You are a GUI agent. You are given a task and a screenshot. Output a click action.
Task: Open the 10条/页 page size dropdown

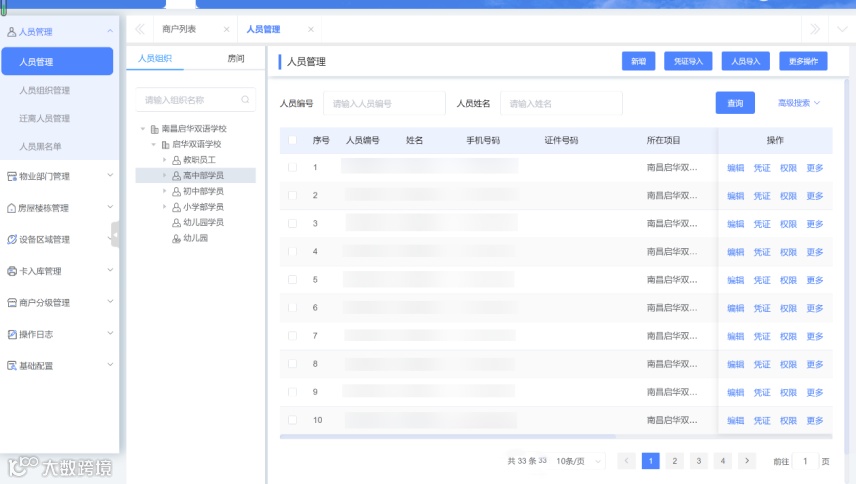(578, 461)
